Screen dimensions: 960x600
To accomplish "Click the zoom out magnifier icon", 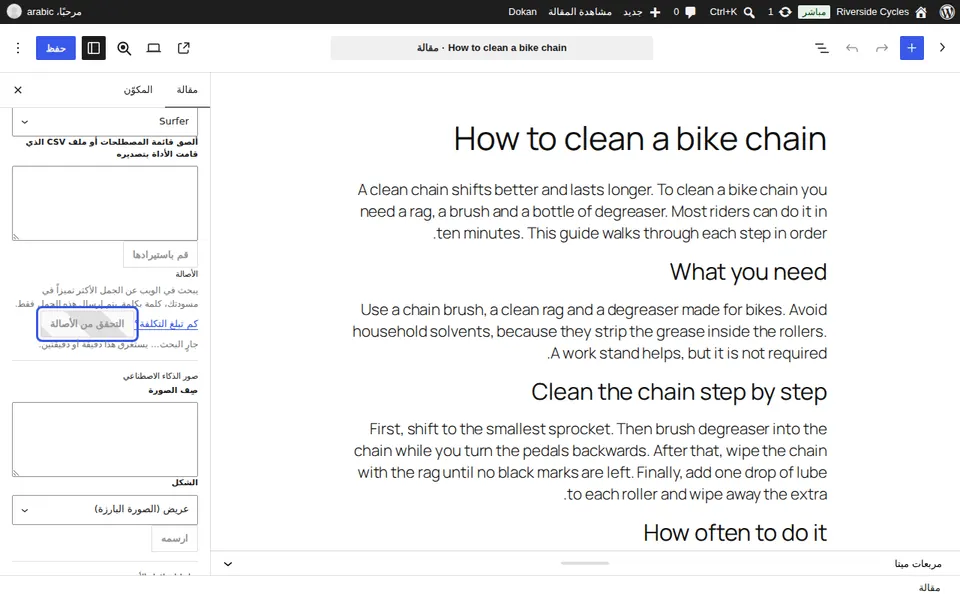I will [124, 48].
